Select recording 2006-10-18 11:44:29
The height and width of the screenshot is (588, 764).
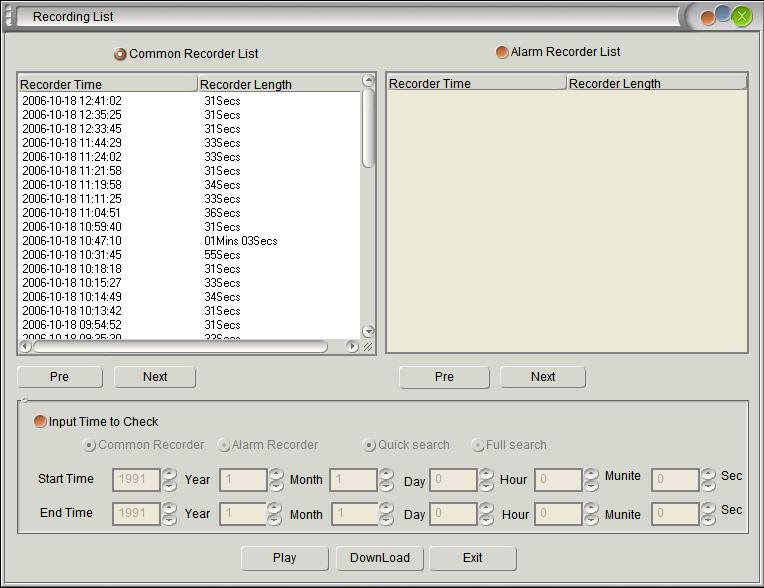[x=189, y=143]
